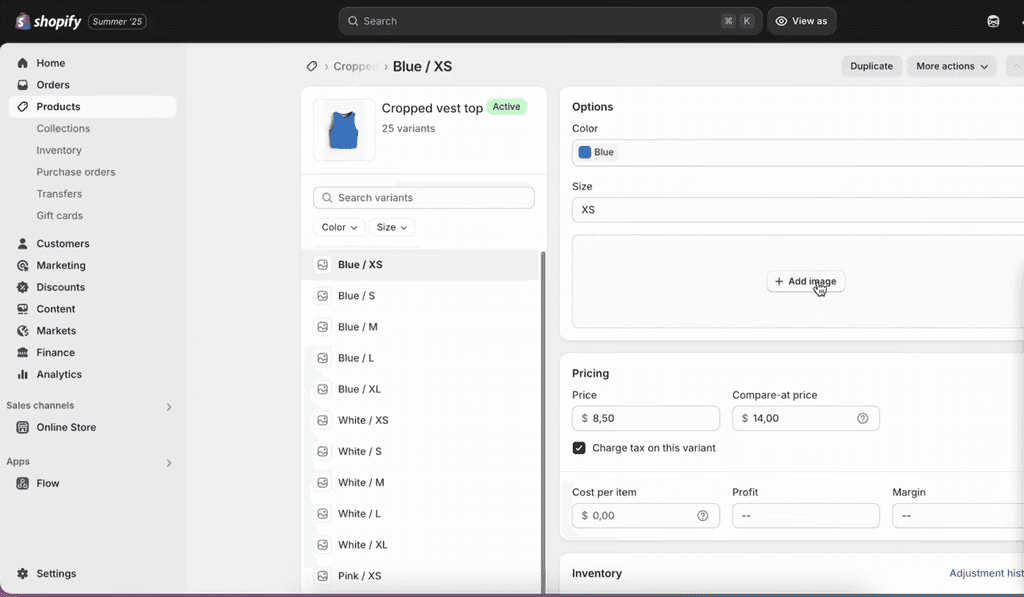Open the Markets globe icon
This screenshot has width=1024, height=597.
pos(22,330)
